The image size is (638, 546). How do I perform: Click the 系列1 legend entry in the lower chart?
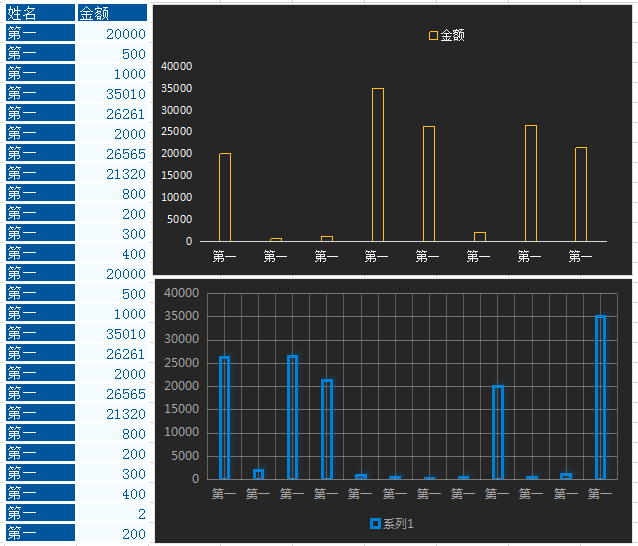click(392, 524)
